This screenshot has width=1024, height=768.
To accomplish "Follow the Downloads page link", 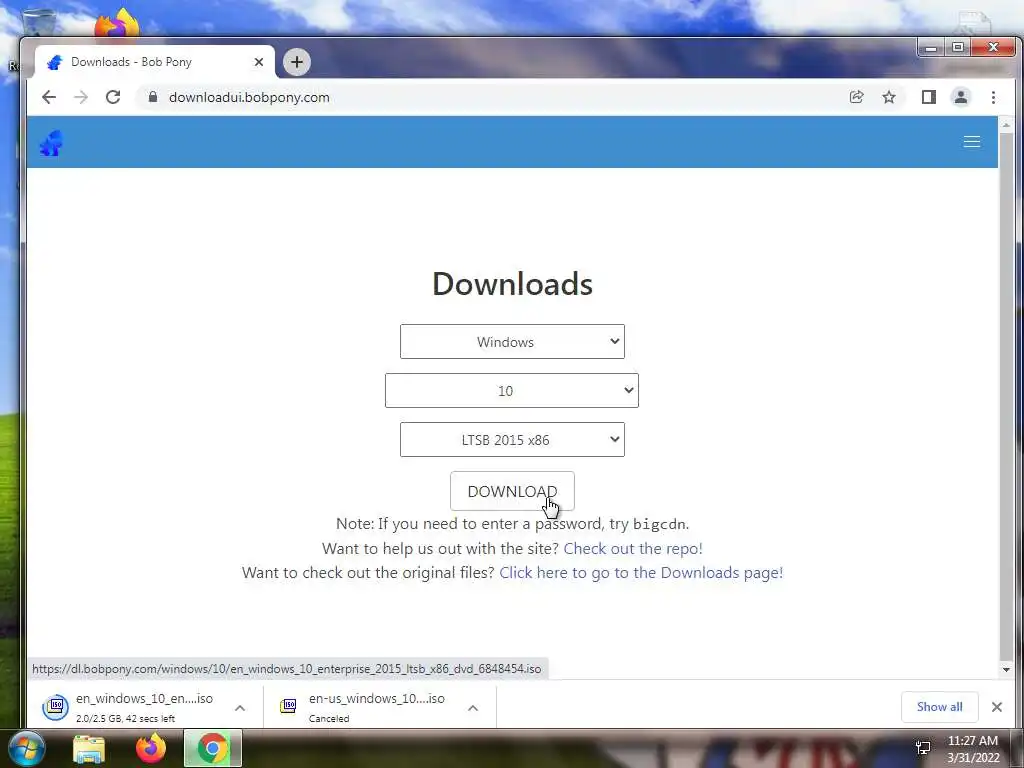I will pos(641,573).
